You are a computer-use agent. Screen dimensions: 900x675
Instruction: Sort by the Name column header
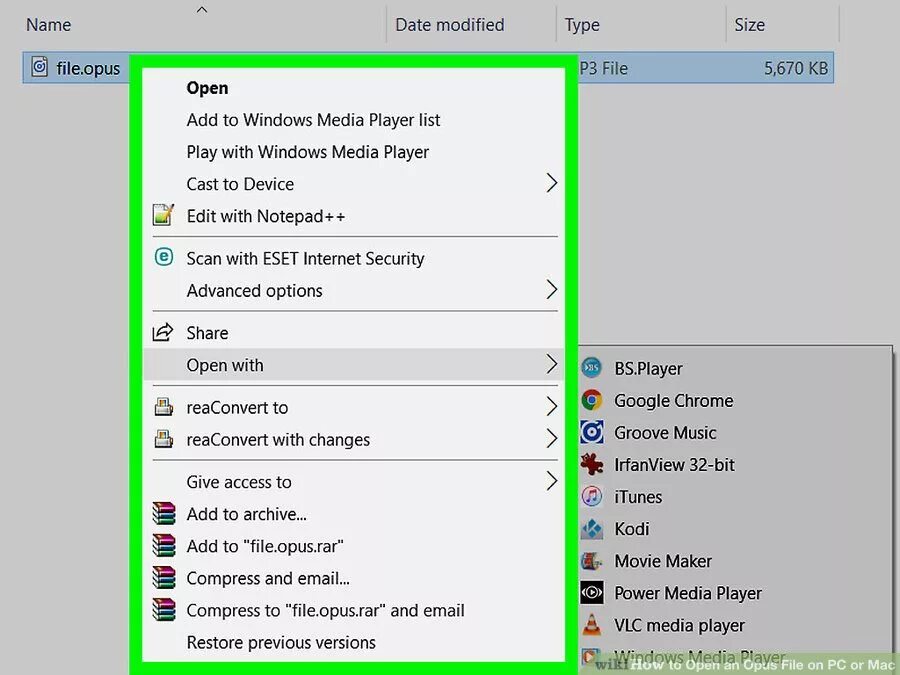tap(49, 25)
